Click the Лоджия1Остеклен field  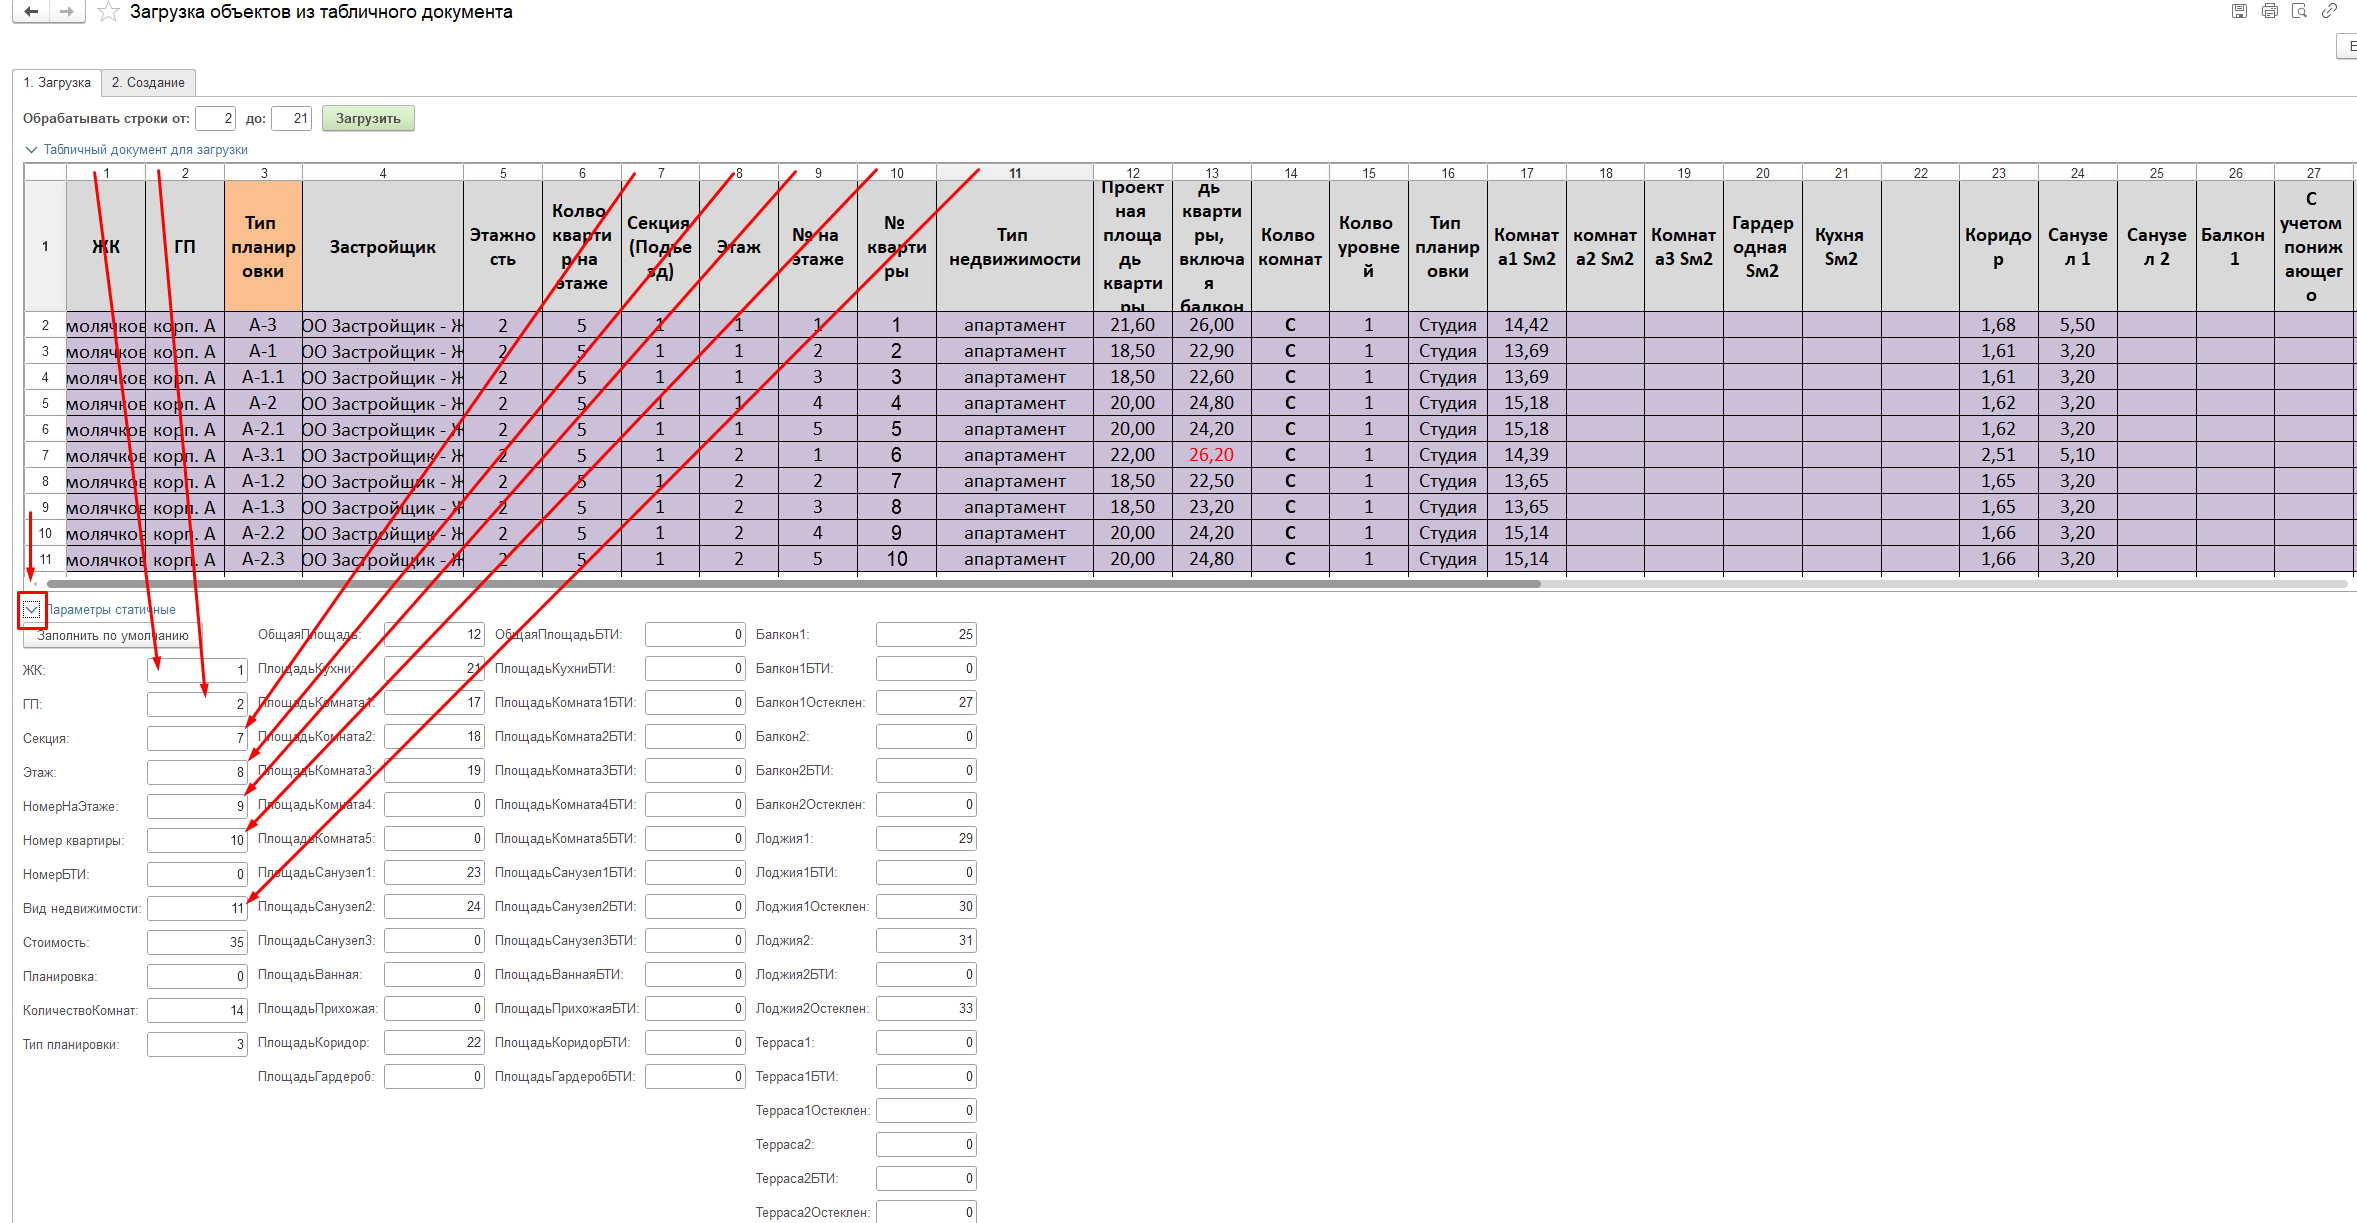[x=926, y=906]
